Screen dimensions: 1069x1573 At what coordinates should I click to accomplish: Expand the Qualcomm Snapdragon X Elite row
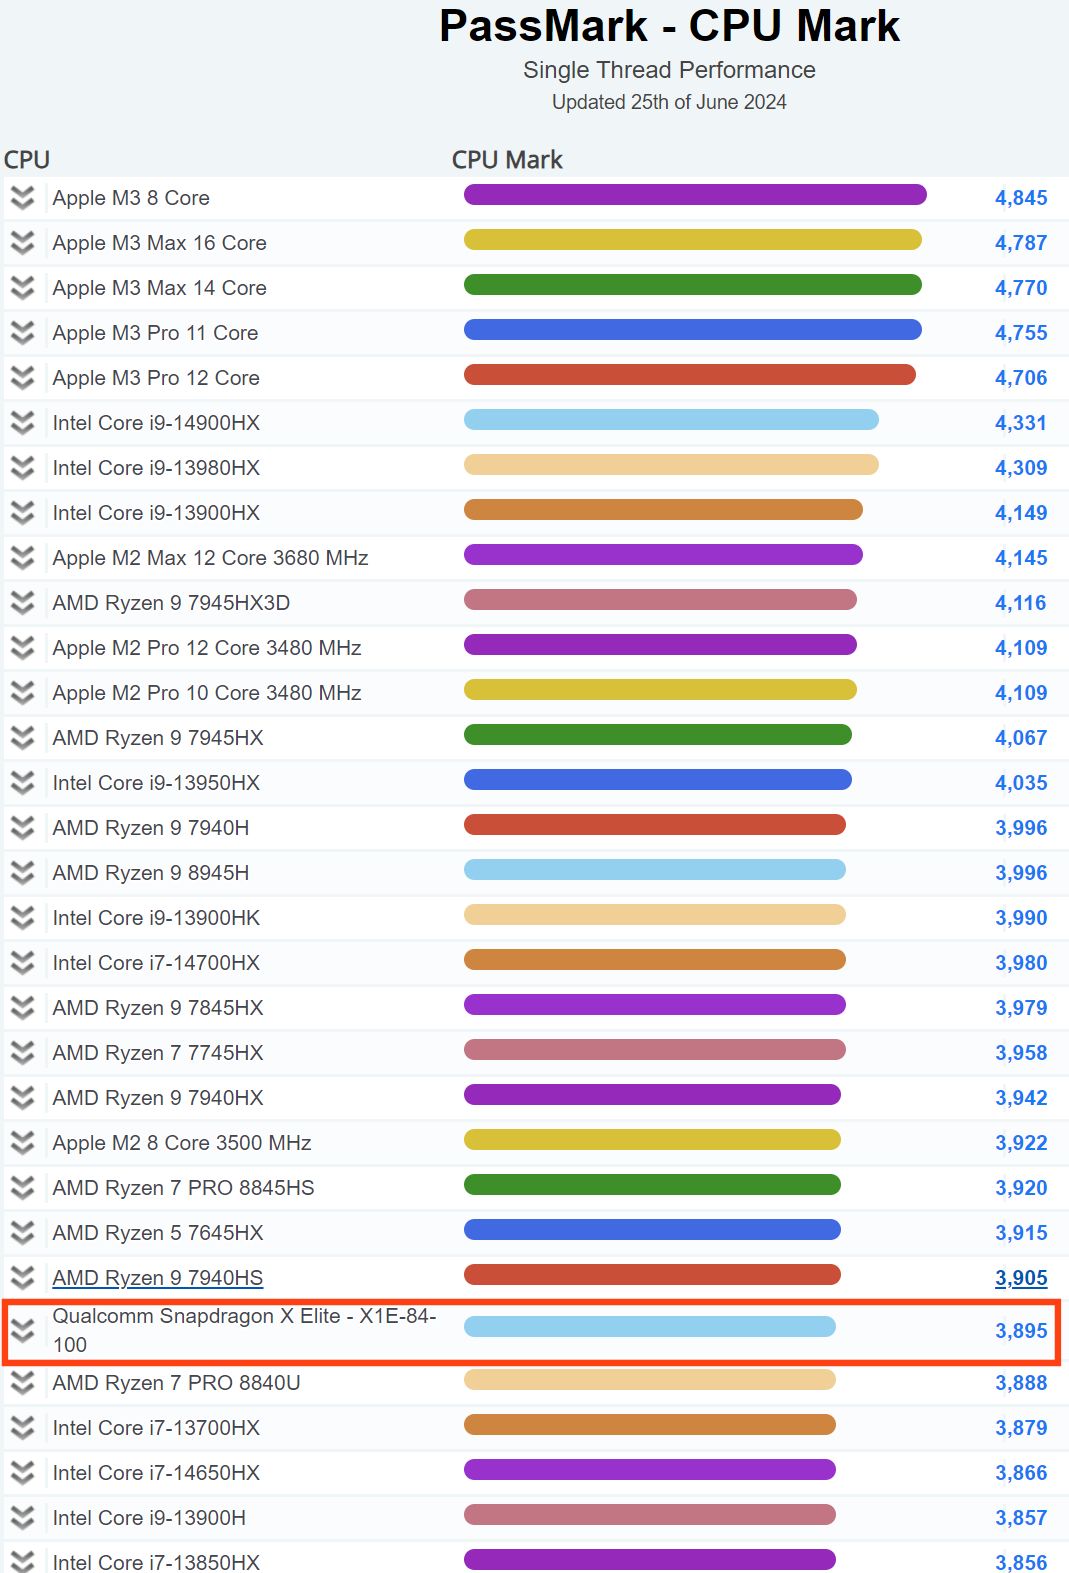click(22, 1331)
